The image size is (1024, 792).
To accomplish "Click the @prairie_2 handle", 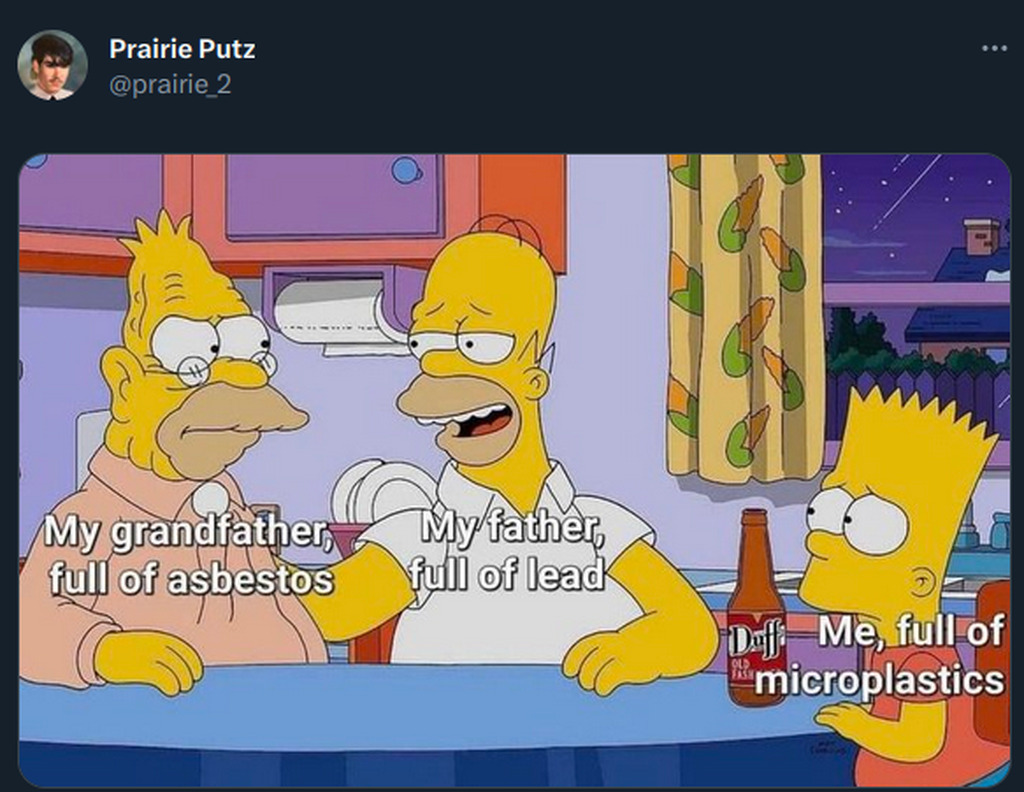I will pyautogui.click(x=170, y=85).
